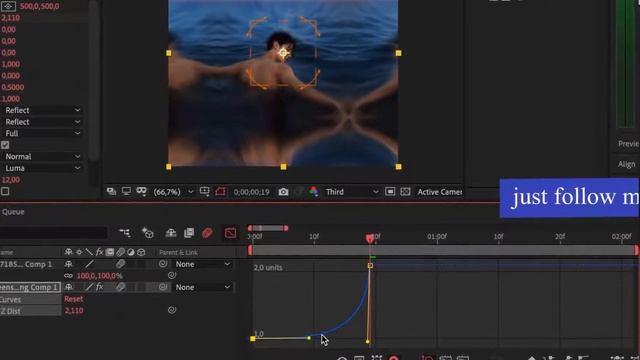Toggle the Graph Editor button

(231, 233)
